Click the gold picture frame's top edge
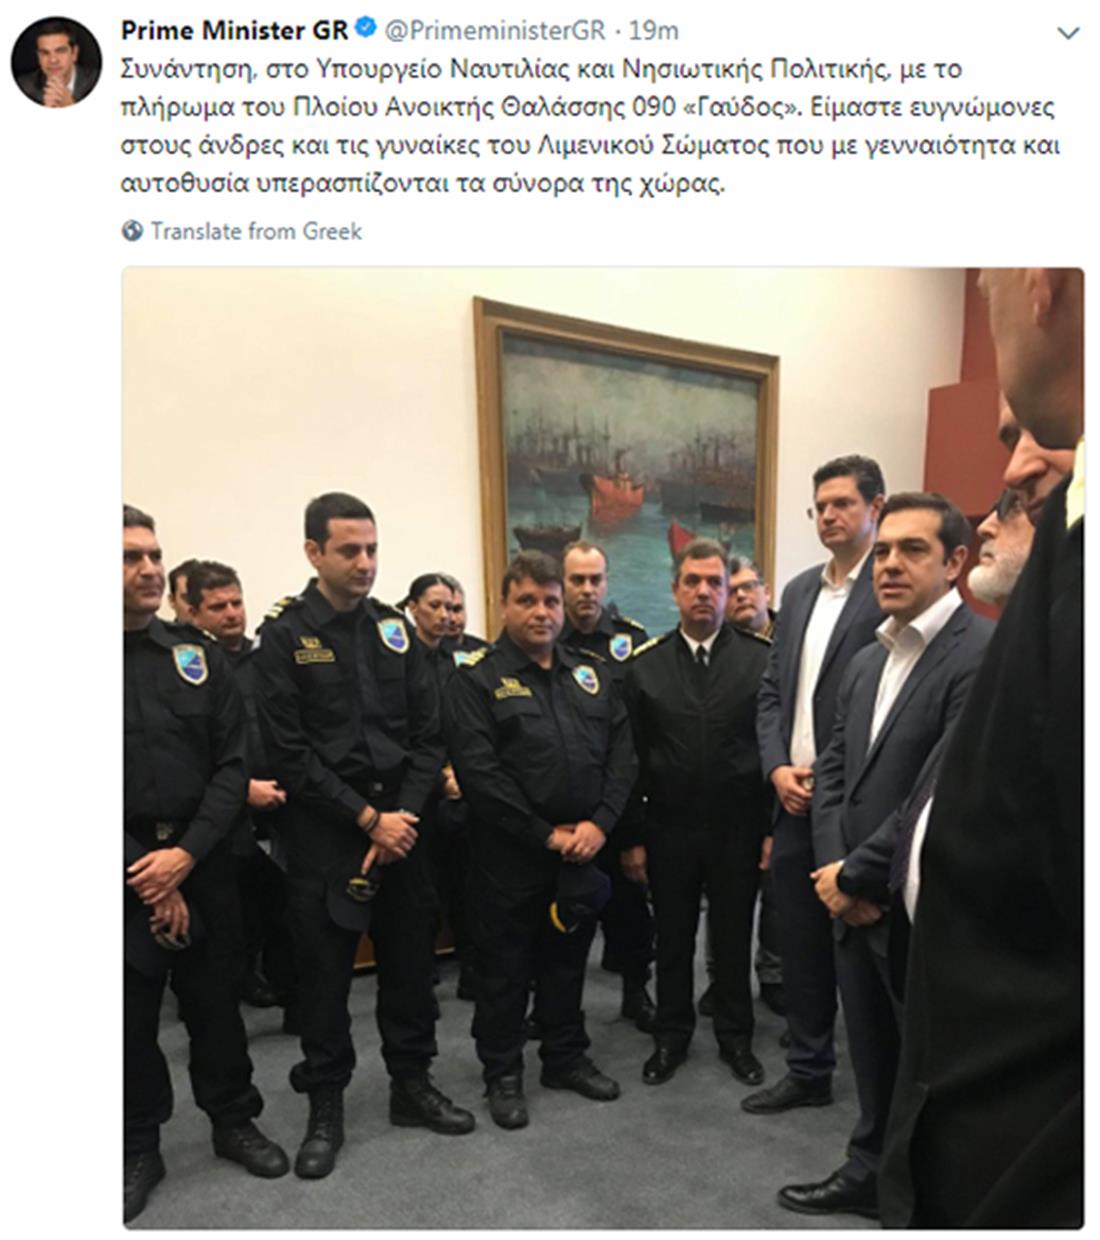This screenshot has height=1240, width=1100. (627, 326)
